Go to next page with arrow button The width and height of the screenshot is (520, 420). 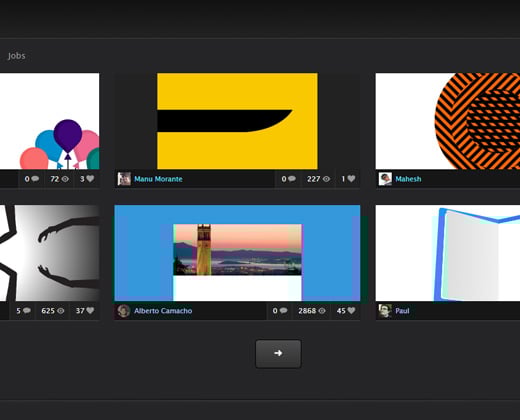tap(278, 354)
